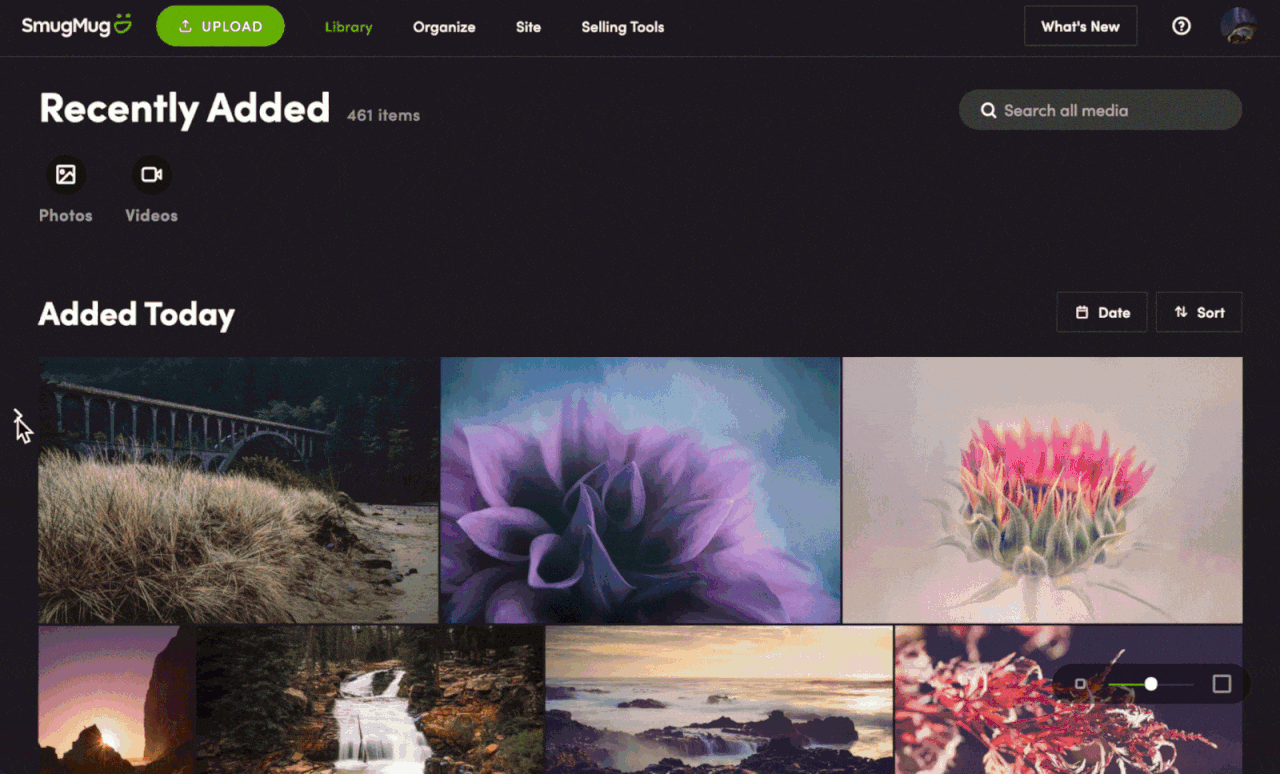Go to the Library tab
This screenshot has width=1280, height=774.
pyautogui.click(x=348, y=27)
